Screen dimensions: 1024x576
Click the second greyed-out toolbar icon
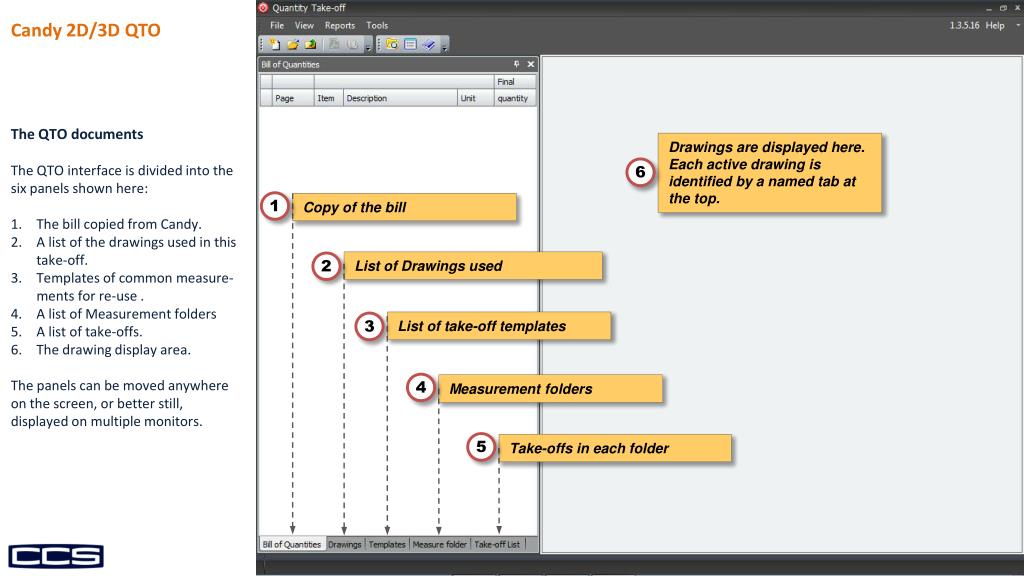(x=352, y=44)
